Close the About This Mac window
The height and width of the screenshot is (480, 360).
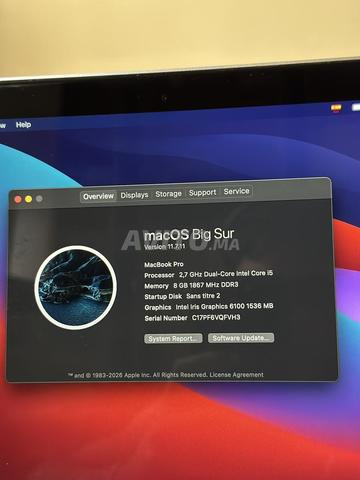tap(18, 199)
